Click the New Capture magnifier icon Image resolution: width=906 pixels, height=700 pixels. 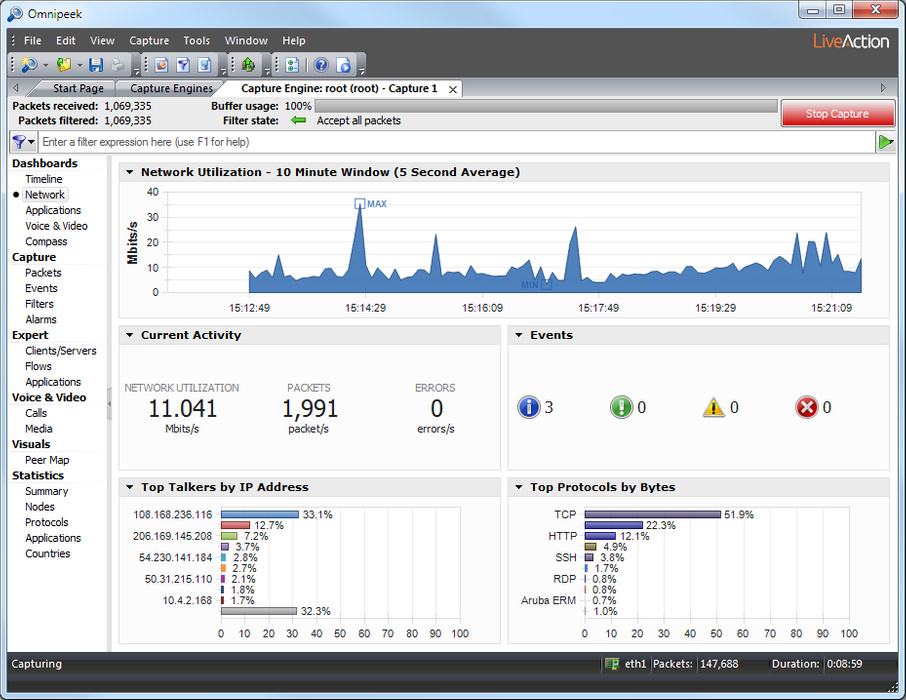pyautogui.click(x=29, y=65)
